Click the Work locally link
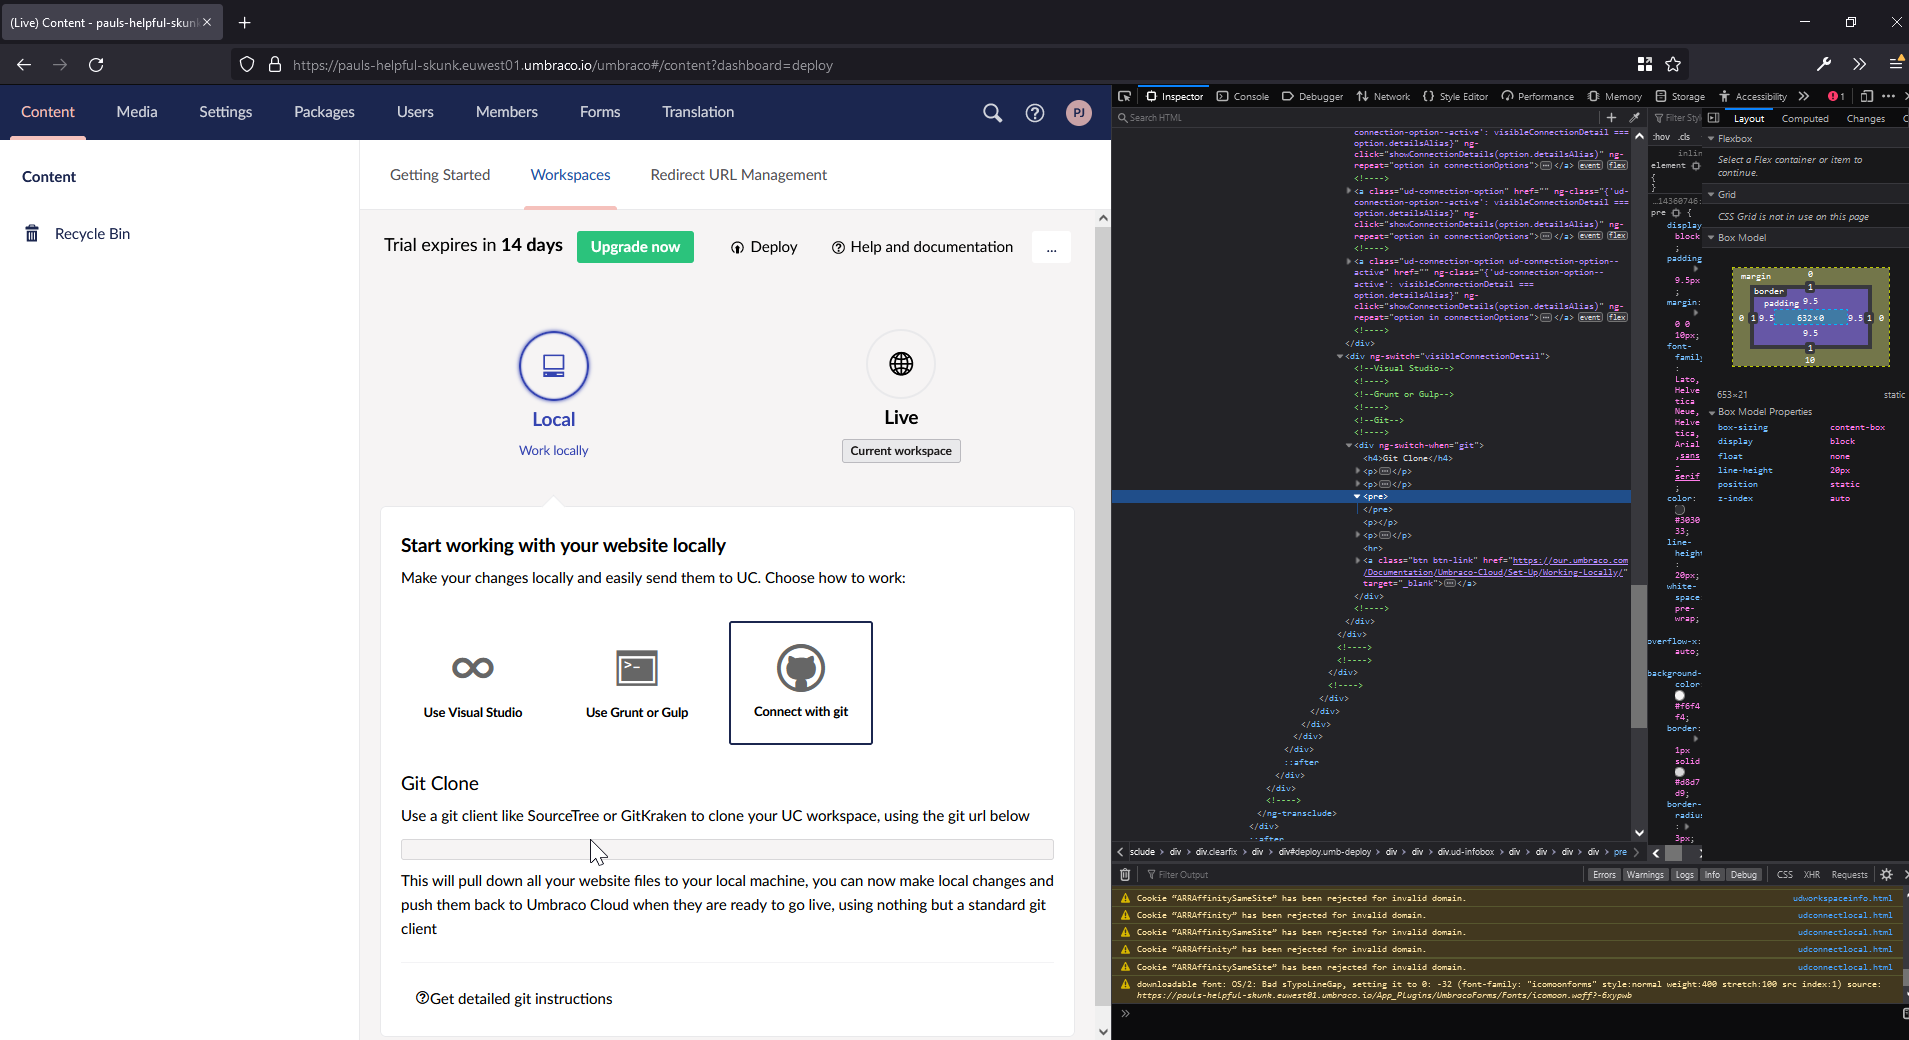Screen dimensions: 1909x1040 553,451
